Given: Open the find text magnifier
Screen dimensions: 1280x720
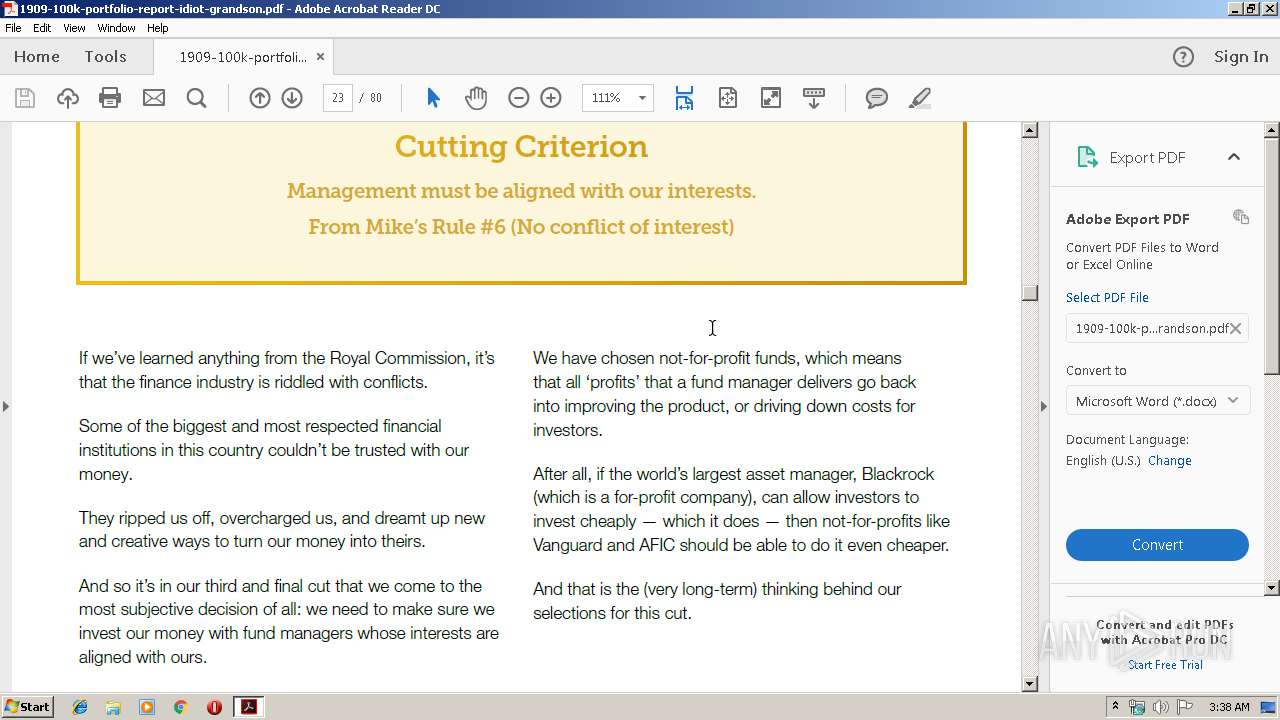Looking at the screenshot, I should 197,98.
